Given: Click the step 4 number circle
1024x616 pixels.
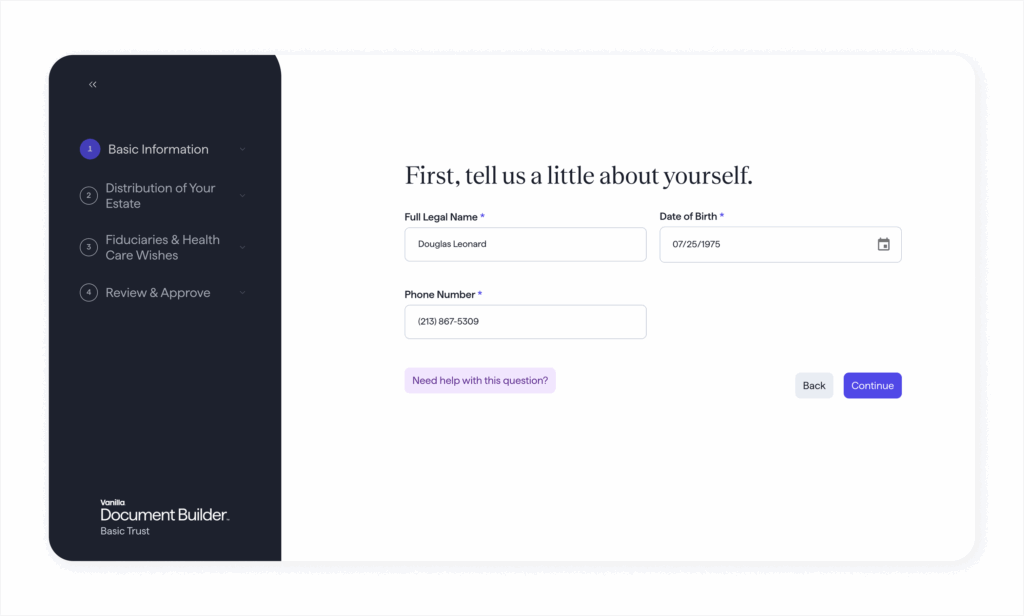Looking at the screenshot, I should click(88, 293).
